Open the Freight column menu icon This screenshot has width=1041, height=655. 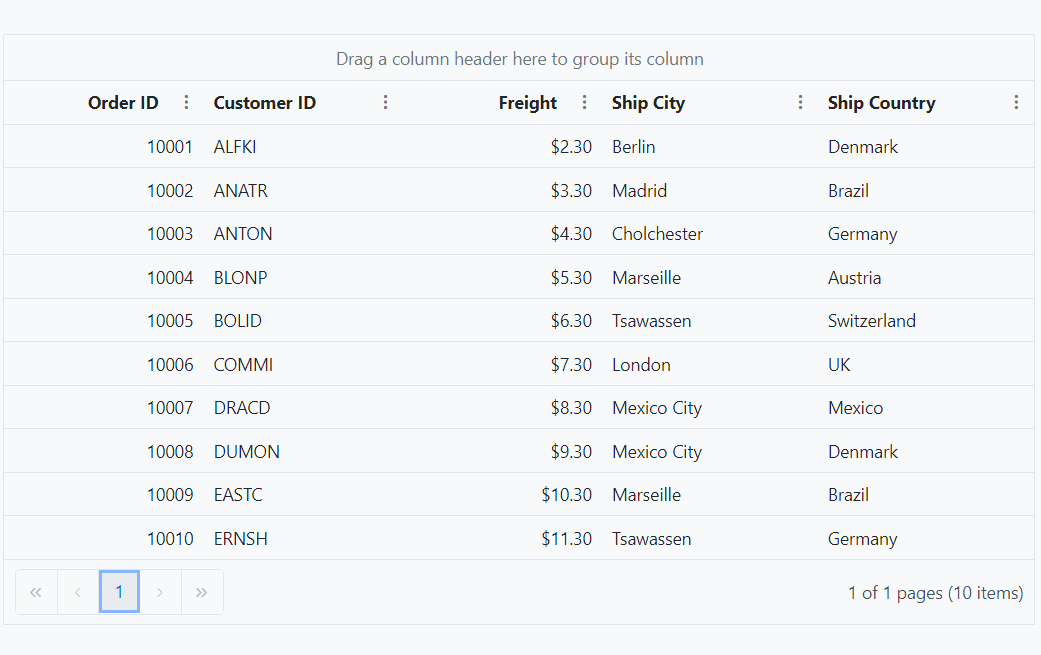tap(585, 102)
